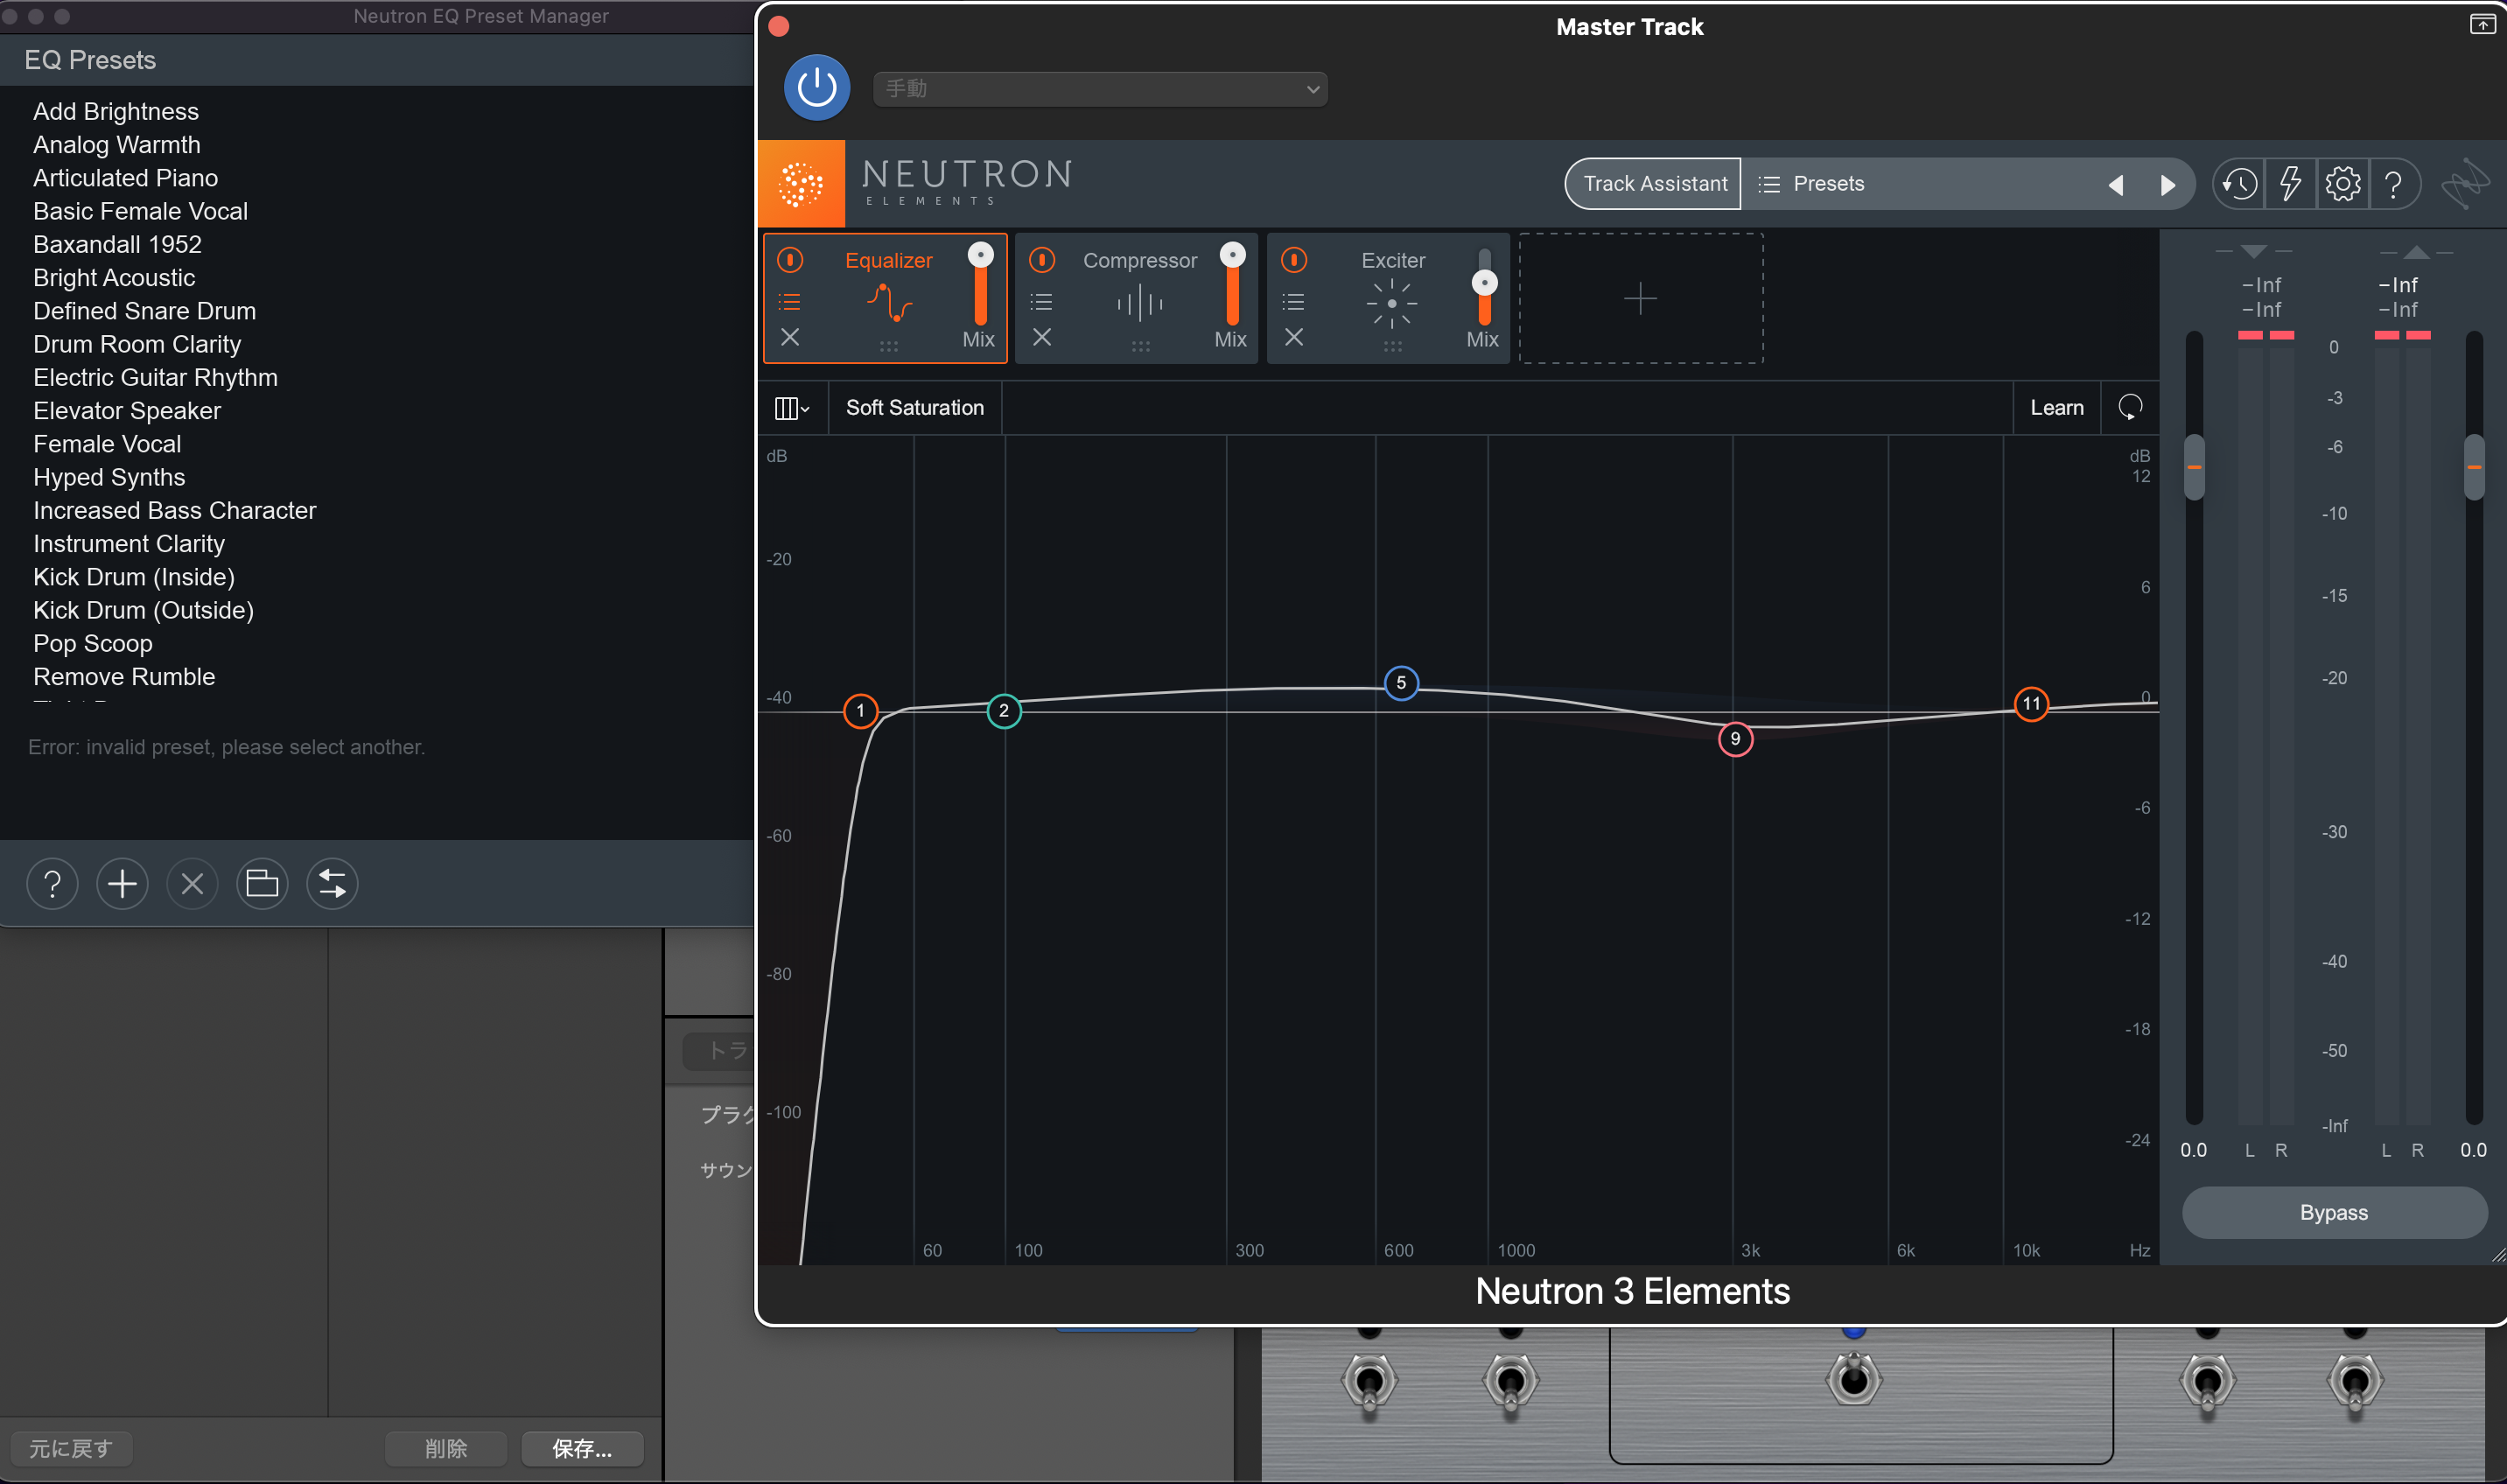Viewport: 2507px width, 1484px height.
Task: Click the add preset plus icon
Action: (122, 884)
